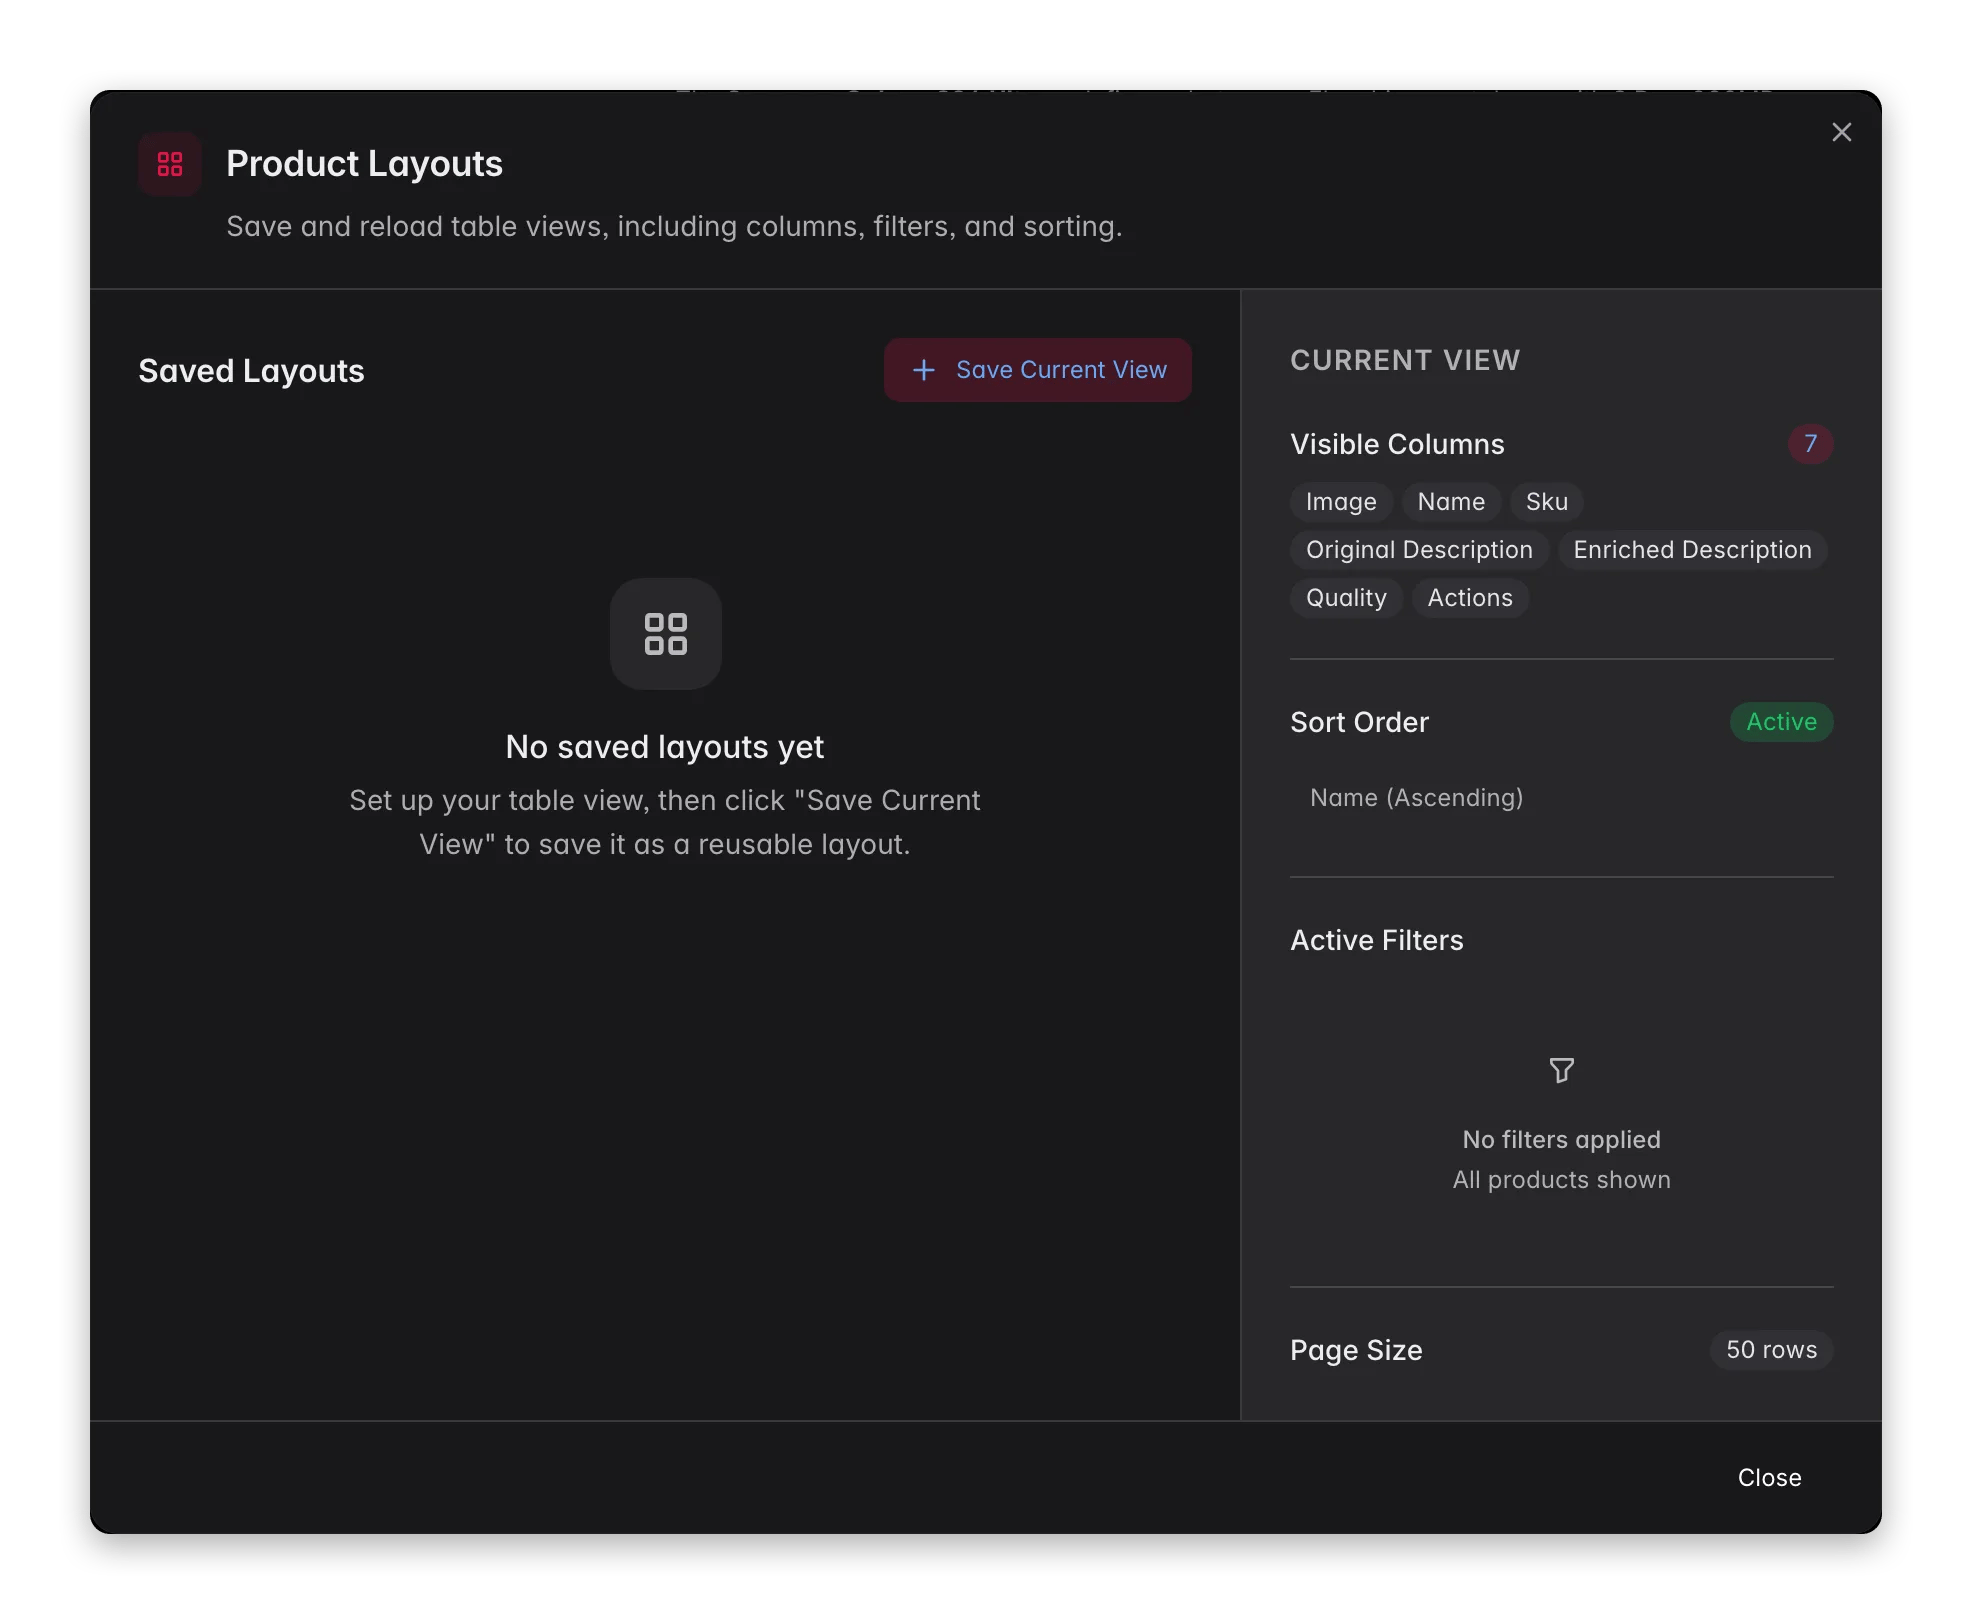The width and height of the screenshot is (1972, 1624).
Task: Click Save Current View button
Action: point(1037,370)
